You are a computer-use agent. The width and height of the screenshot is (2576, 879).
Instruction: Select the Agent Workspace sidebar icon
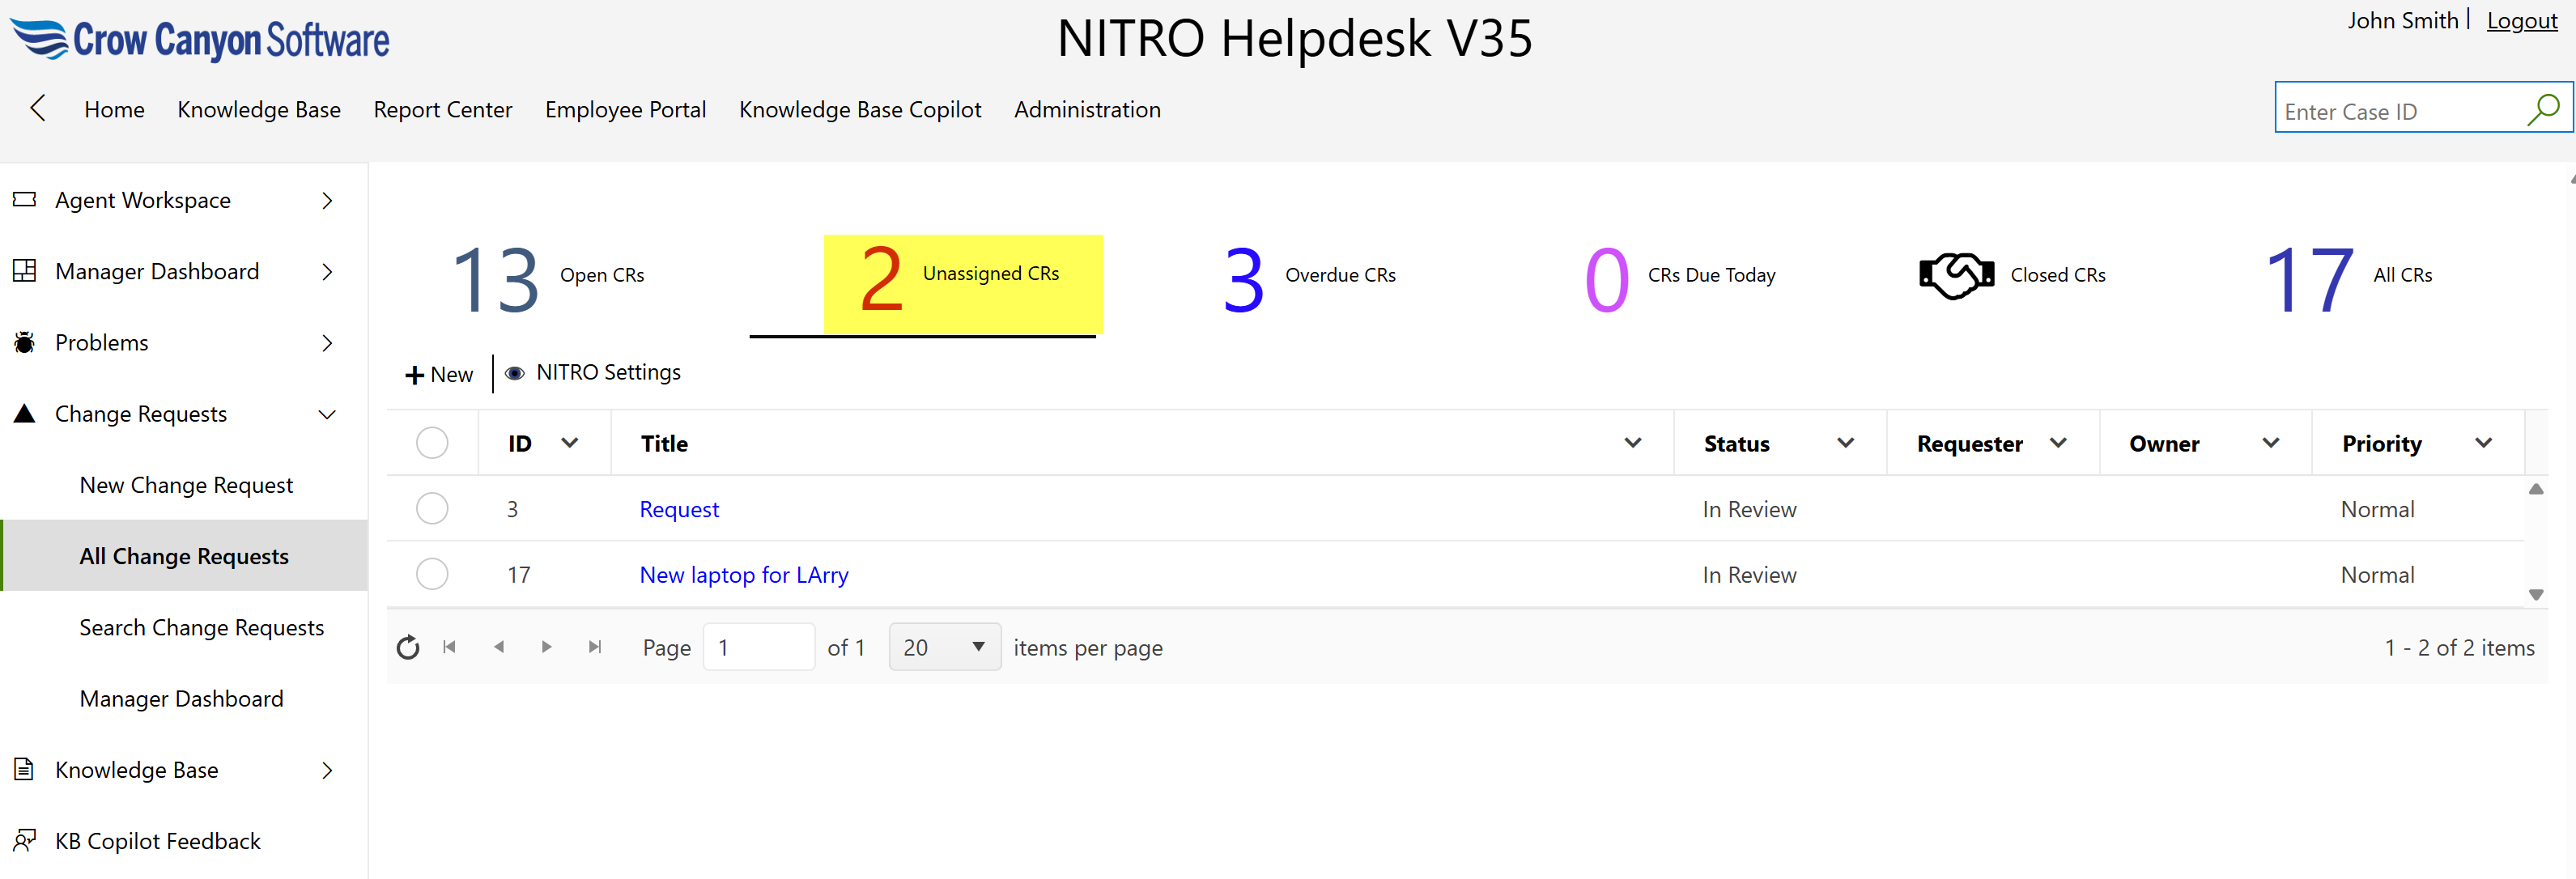click(x=25, y=199)
